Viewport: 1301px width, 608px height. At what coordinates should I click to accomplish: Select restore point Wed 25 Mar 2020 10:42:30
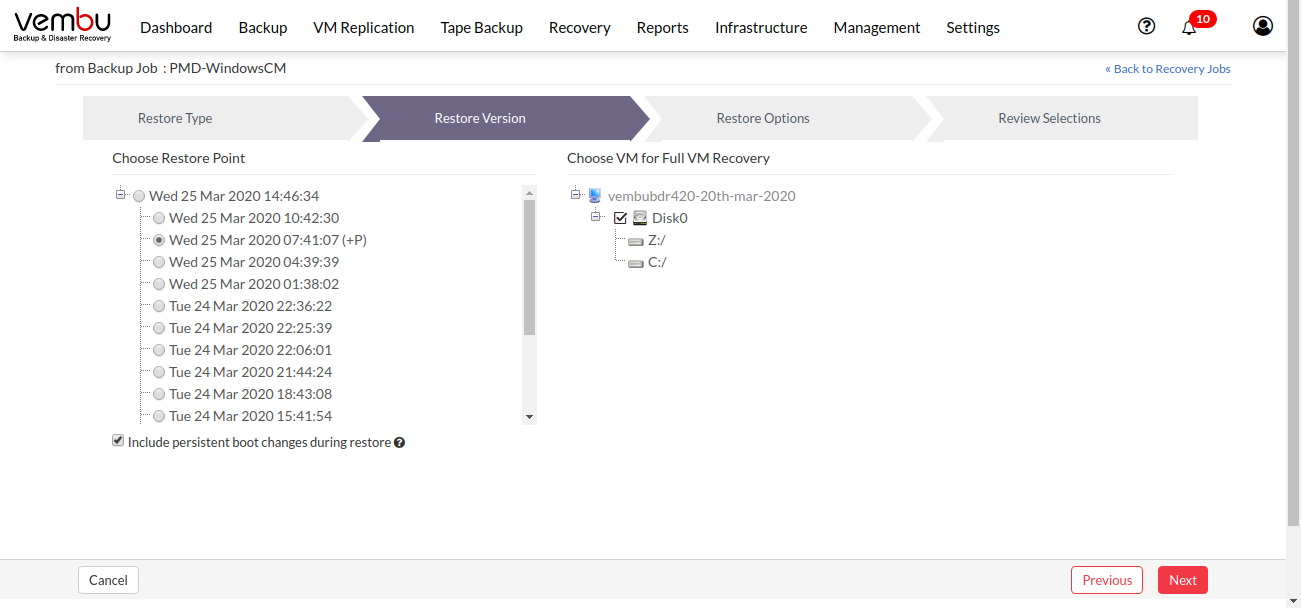pos(159,218)
